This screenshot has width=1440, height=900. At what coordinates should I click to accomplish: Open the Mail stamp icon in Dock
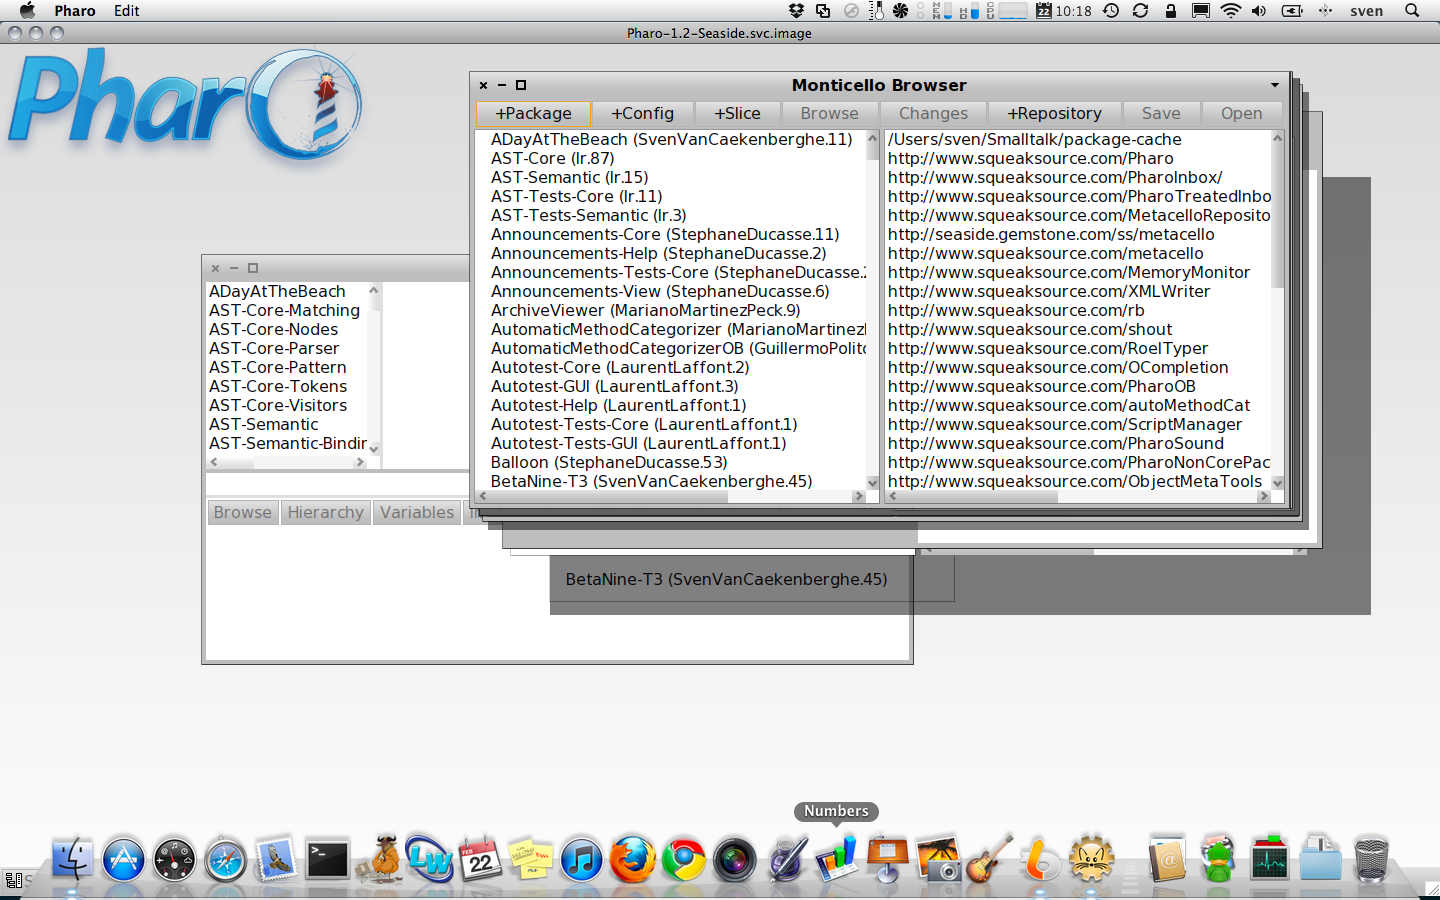[x=276, y=859]
